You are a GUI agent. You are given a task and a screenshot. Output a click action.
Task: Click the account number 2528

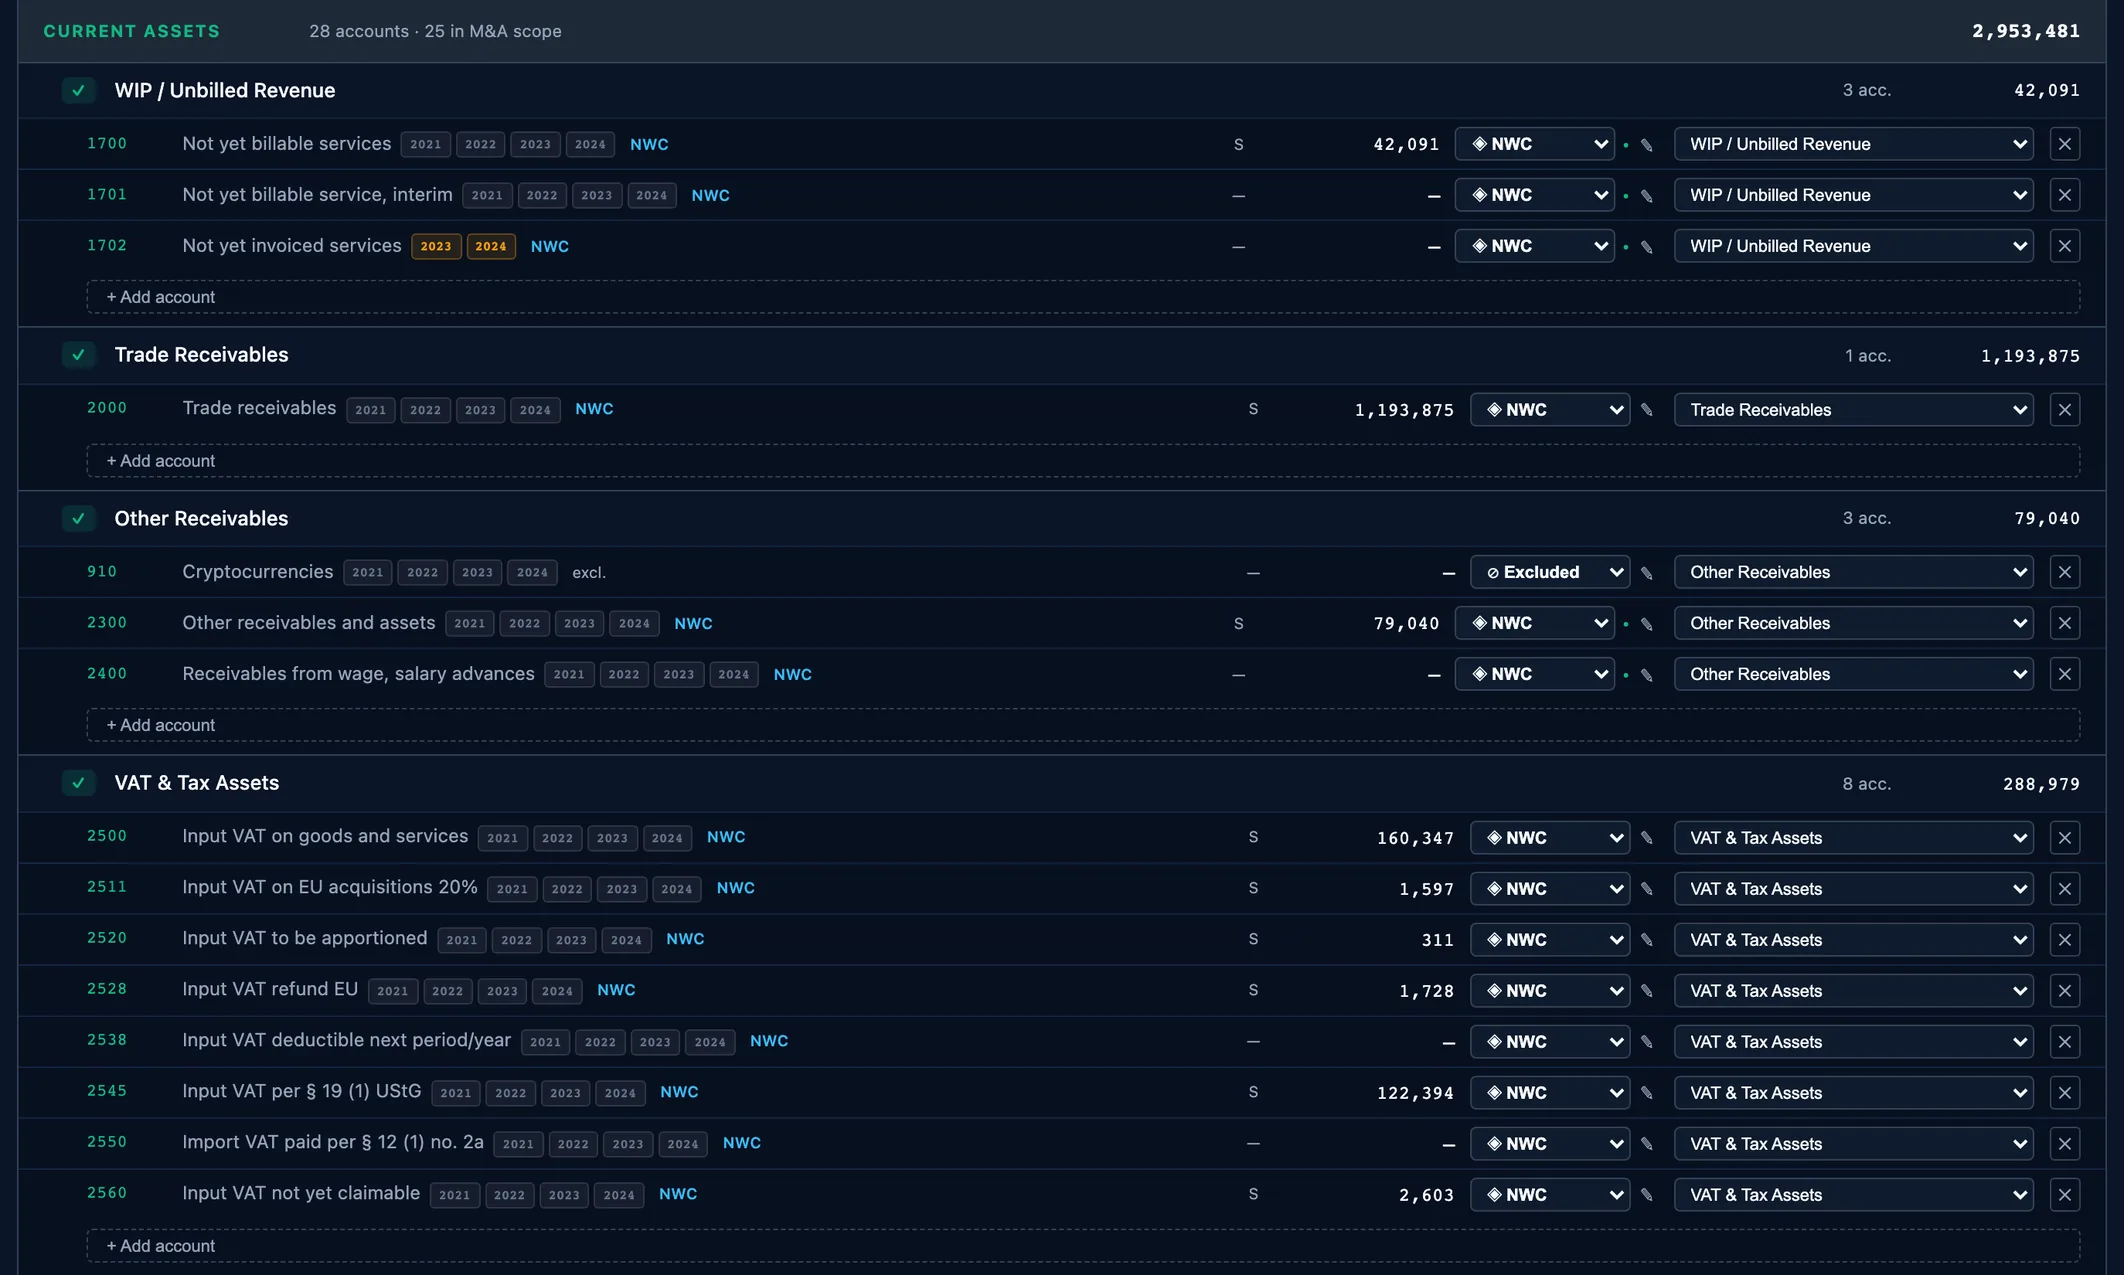[107, 989]
